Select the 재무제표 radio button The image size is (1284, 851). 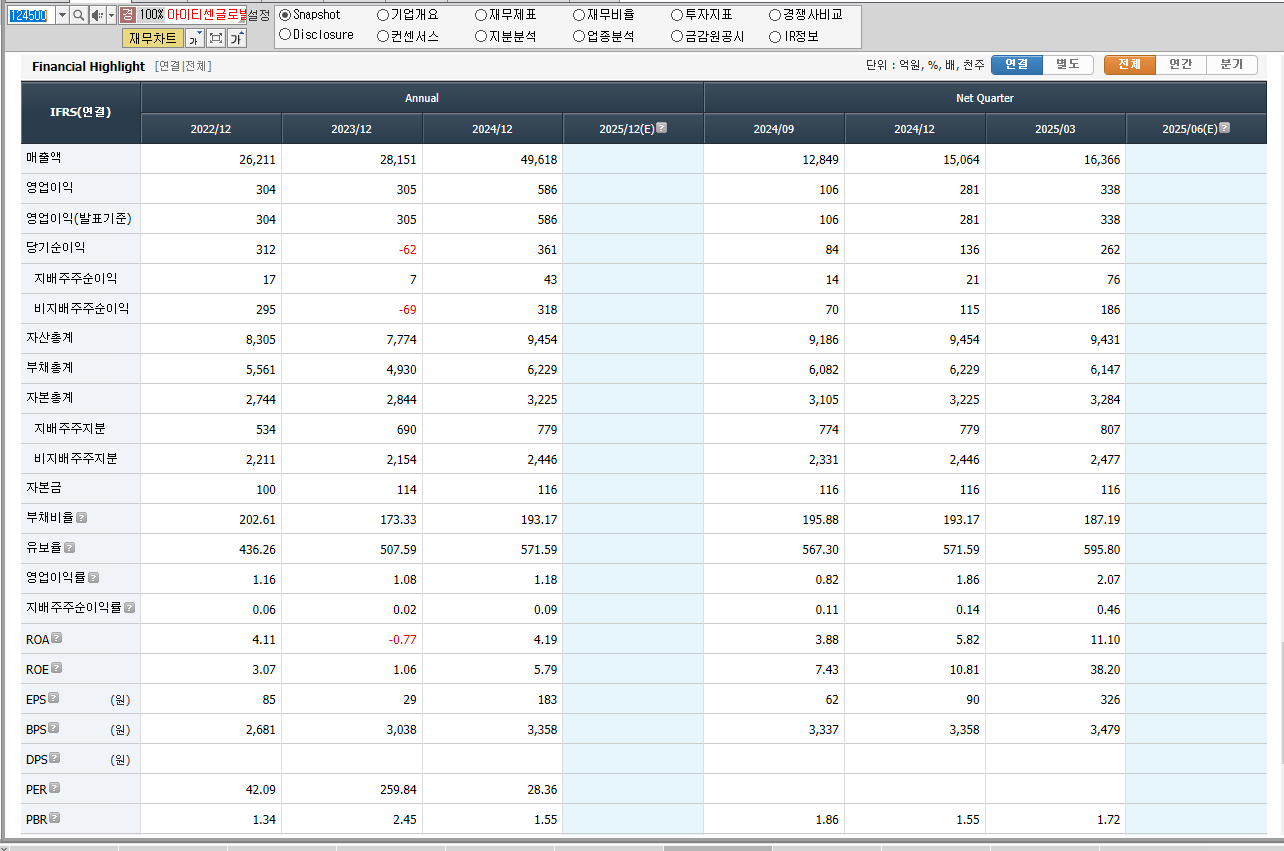point(481,15)
